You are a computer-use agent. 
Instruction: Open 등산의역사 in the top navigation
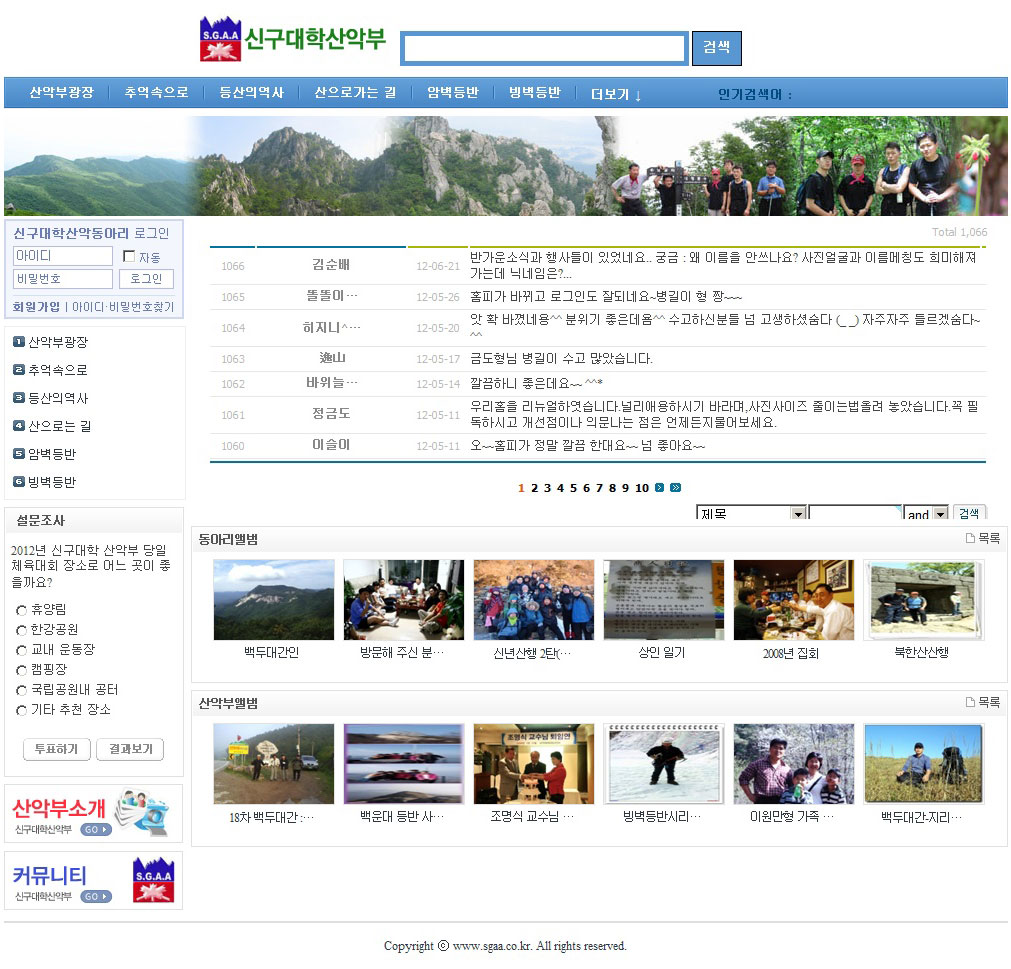tap(251, 93)
